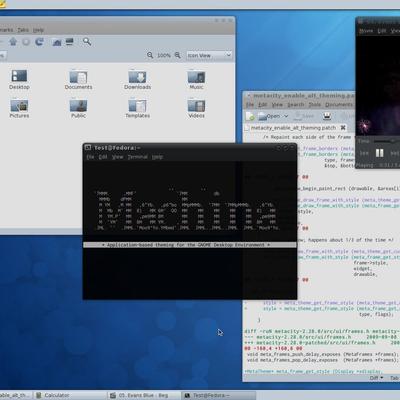The image size is (400, 400).
Task: Select the Music folder
Action: point(196,79)
